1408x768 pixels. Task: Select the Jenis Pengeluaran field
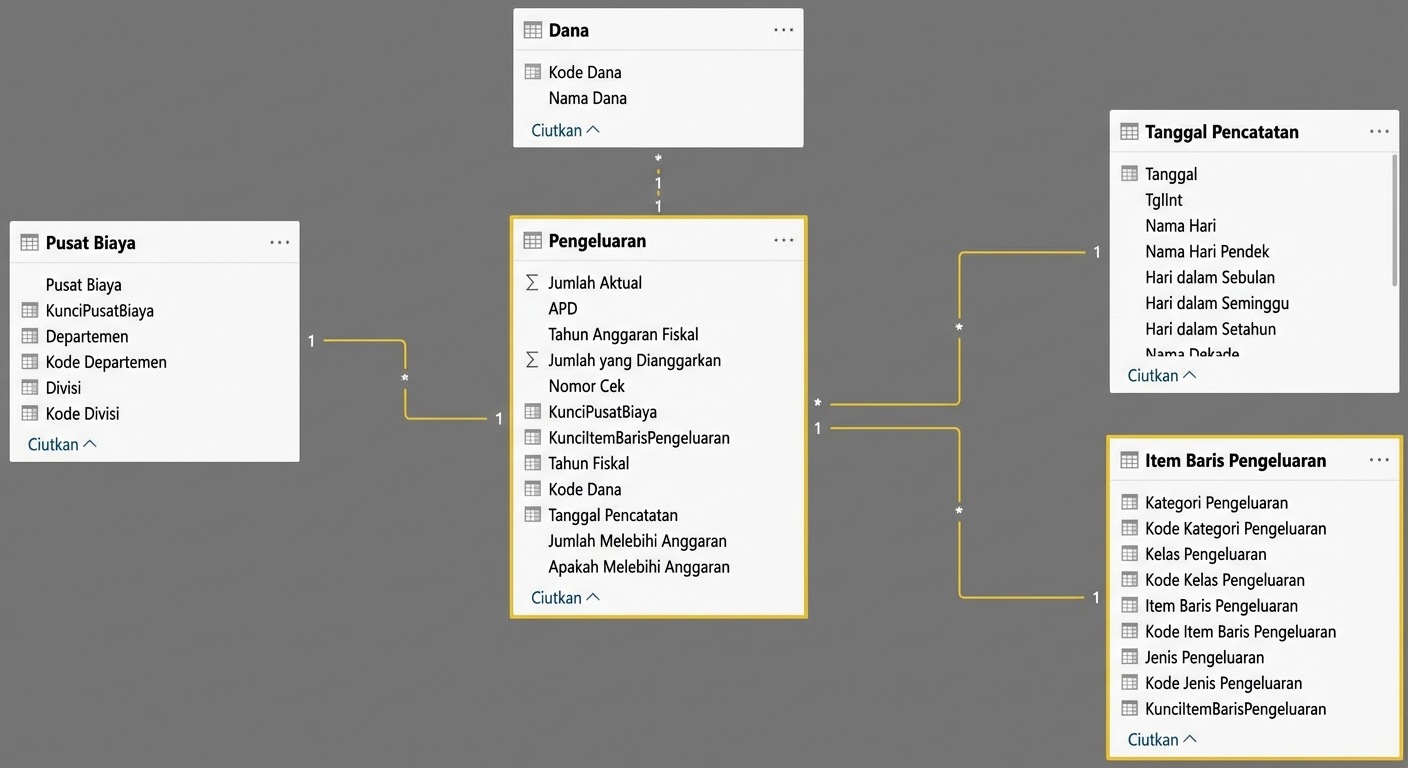(1204, 657)
